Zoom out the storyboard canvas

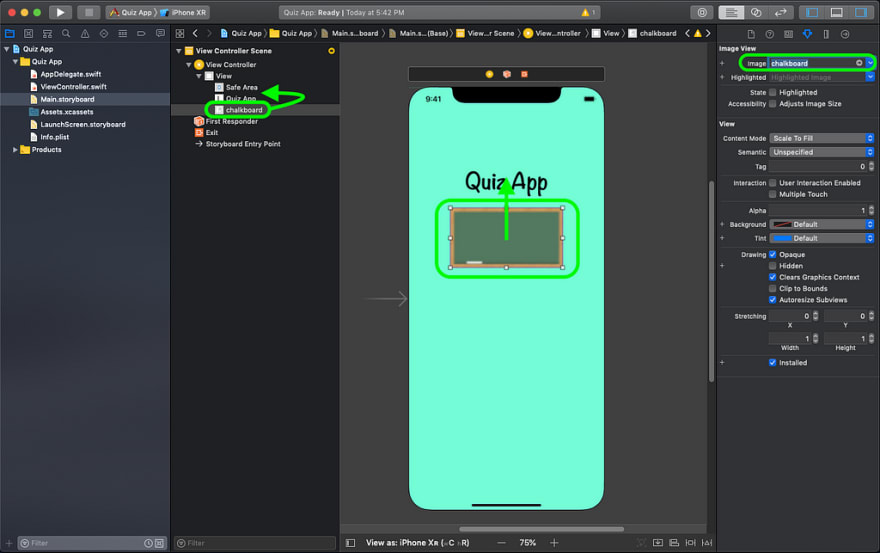(501, 543)
